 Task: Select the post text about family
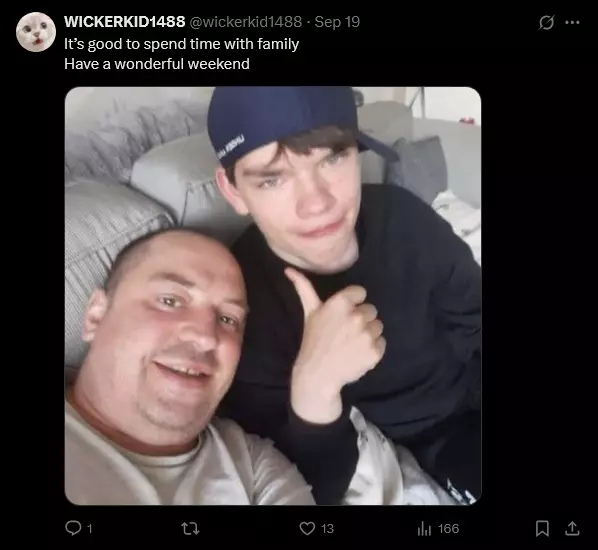point(182,44)
